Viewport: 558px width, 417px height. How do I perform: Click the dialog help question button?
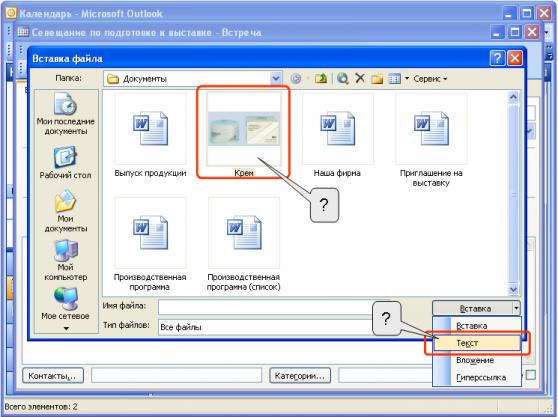click(x=497, y=58)
